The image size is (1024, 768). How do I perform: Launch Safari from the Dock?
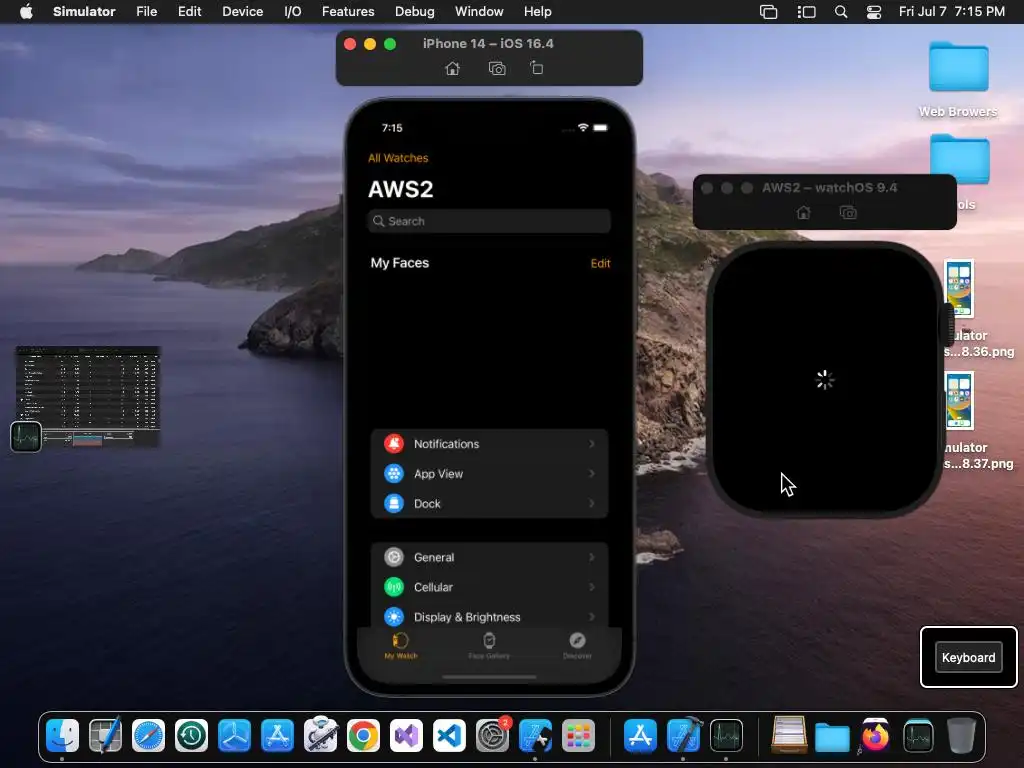[x=148, y=736]
